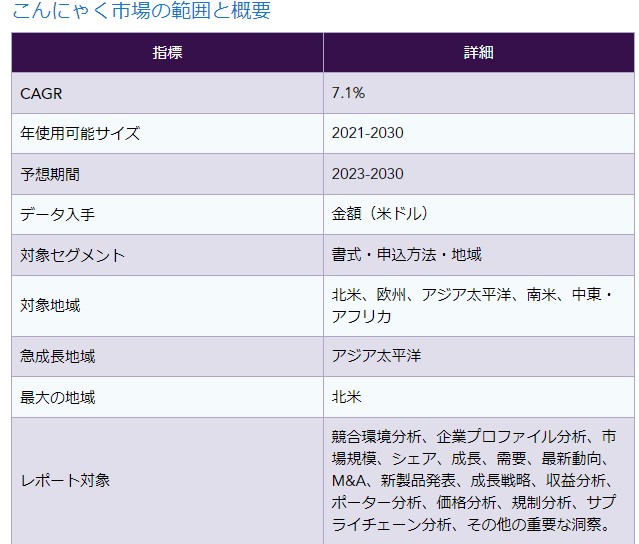Select the 急成長地域 label cell
This screenshot has height=544, width=639.
57,357
